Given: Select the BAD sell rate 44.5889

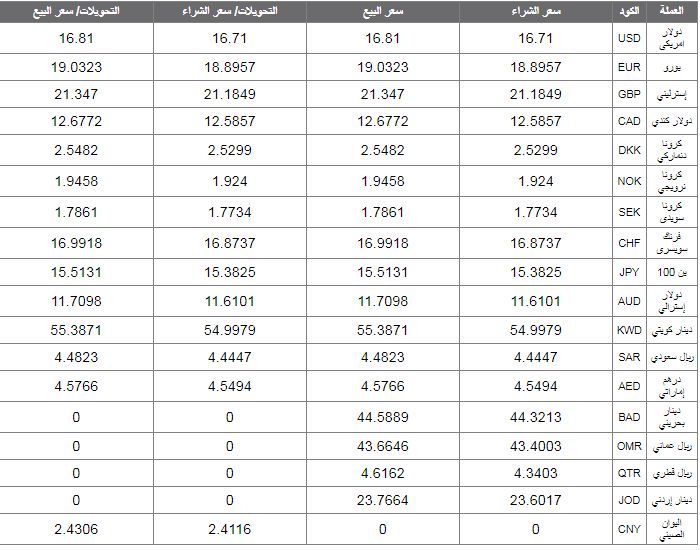Looking at the screenshot, I should tap(383, 417).
